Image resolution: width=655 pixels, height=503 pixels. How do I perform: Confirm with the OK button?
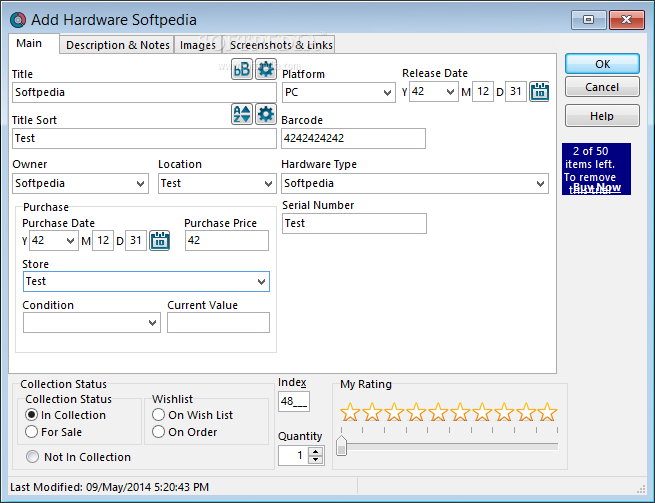602,64
